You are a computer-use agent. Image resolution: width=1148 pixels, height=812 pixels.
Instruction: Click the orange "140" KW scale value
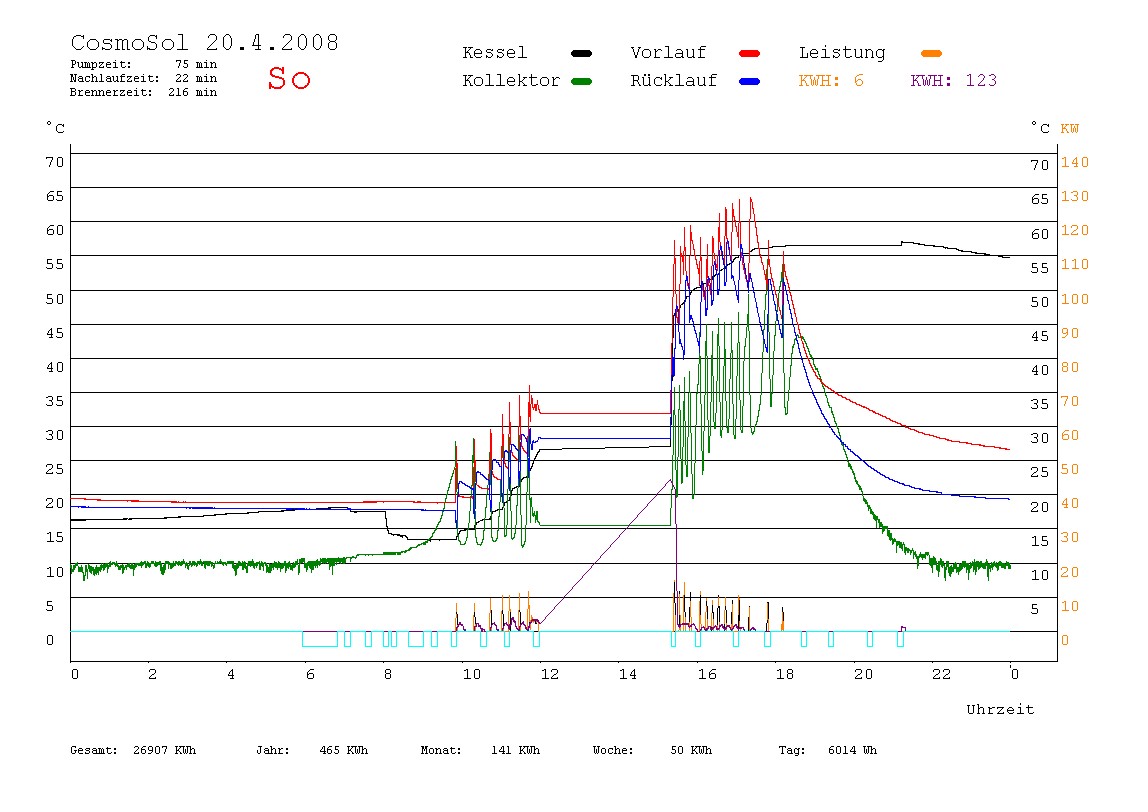[1075, 163]
